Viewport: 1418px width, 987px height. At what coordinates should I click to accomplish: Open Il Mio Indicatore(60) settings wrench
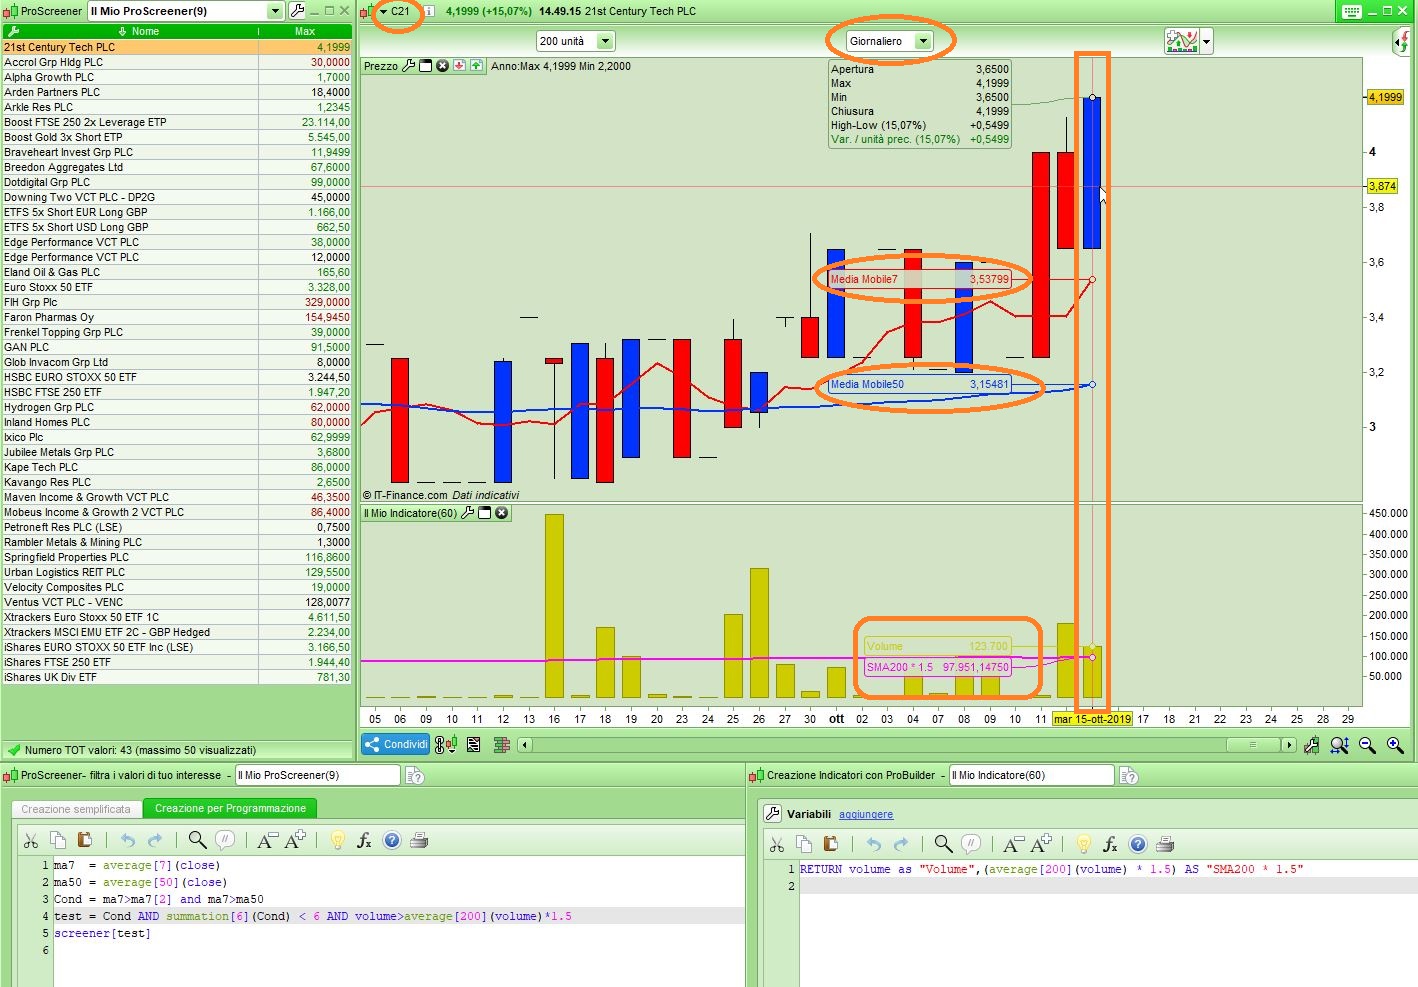coord(467,513)
